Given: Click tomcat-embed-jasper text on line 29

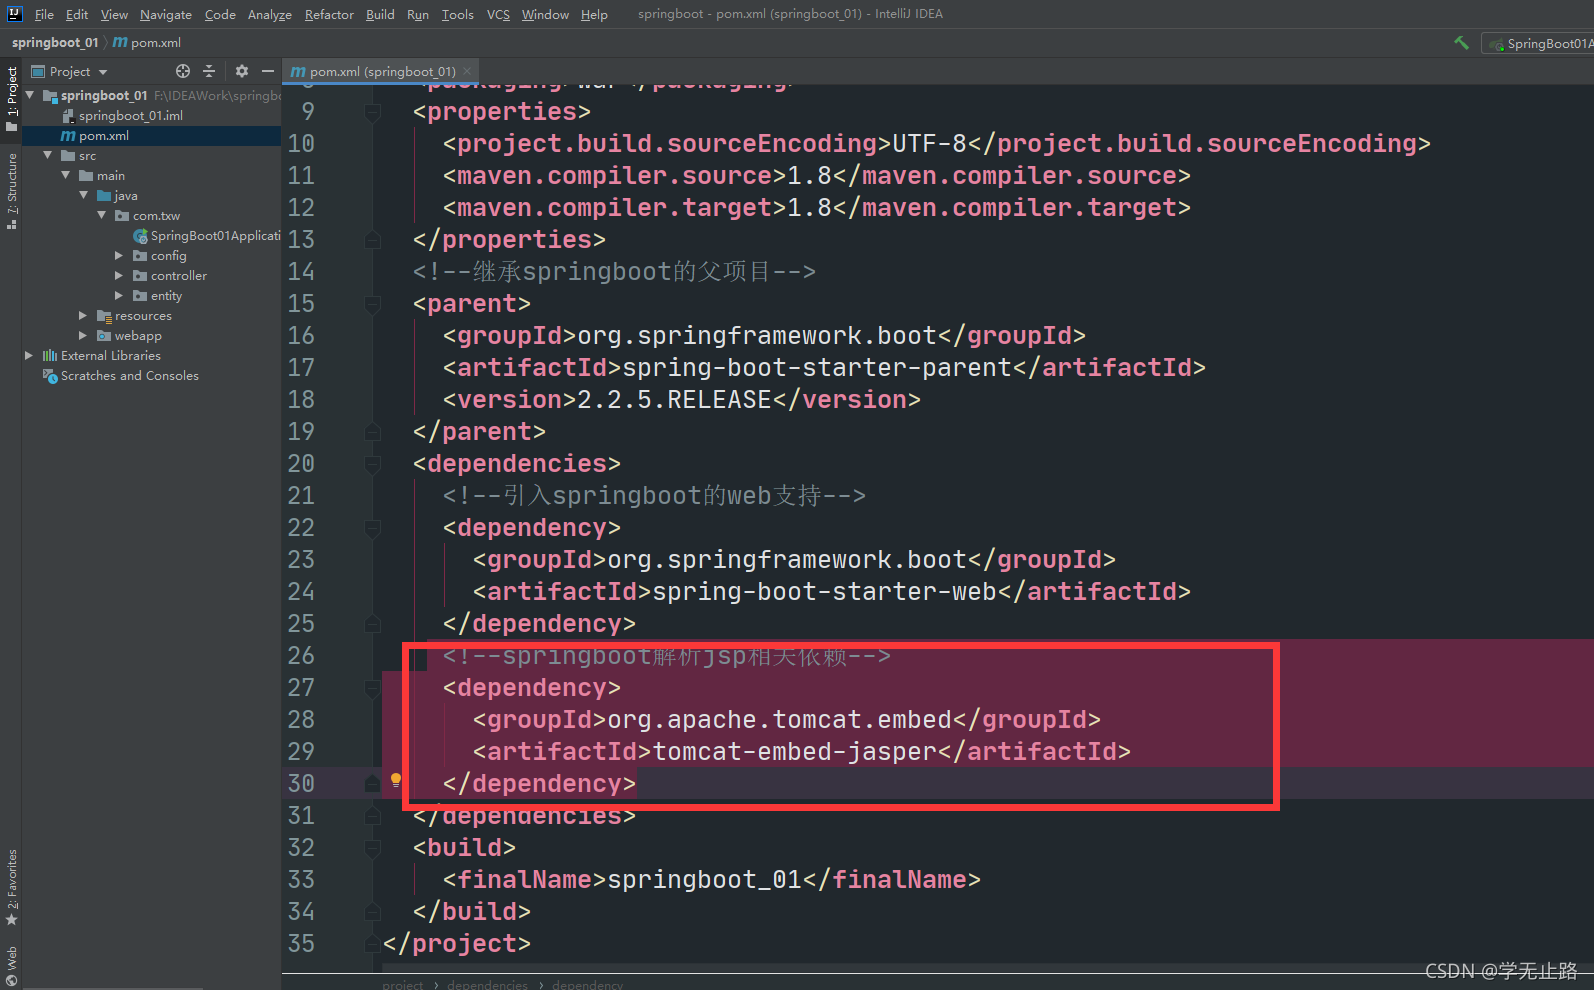Looking at the screenshot, I should [795, 751].
